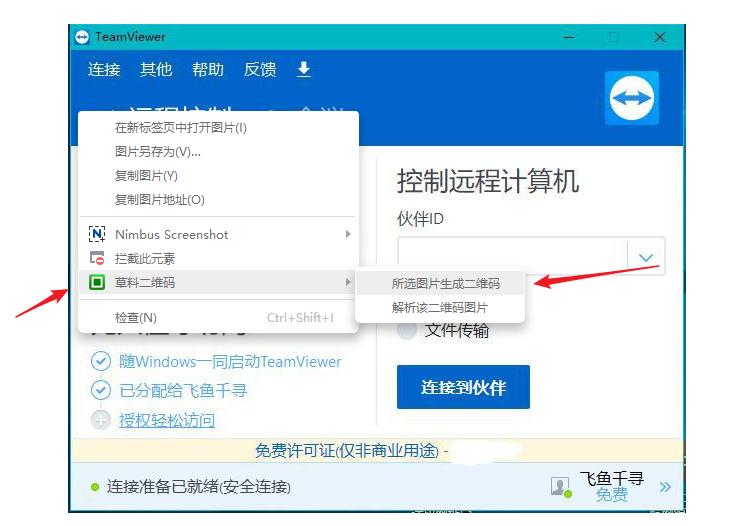This screenshot has height=526, width=730.
Task: Click the 随Windows一同启动TeamViewer link
Action: pyautogui.click(x=230, y=362)
